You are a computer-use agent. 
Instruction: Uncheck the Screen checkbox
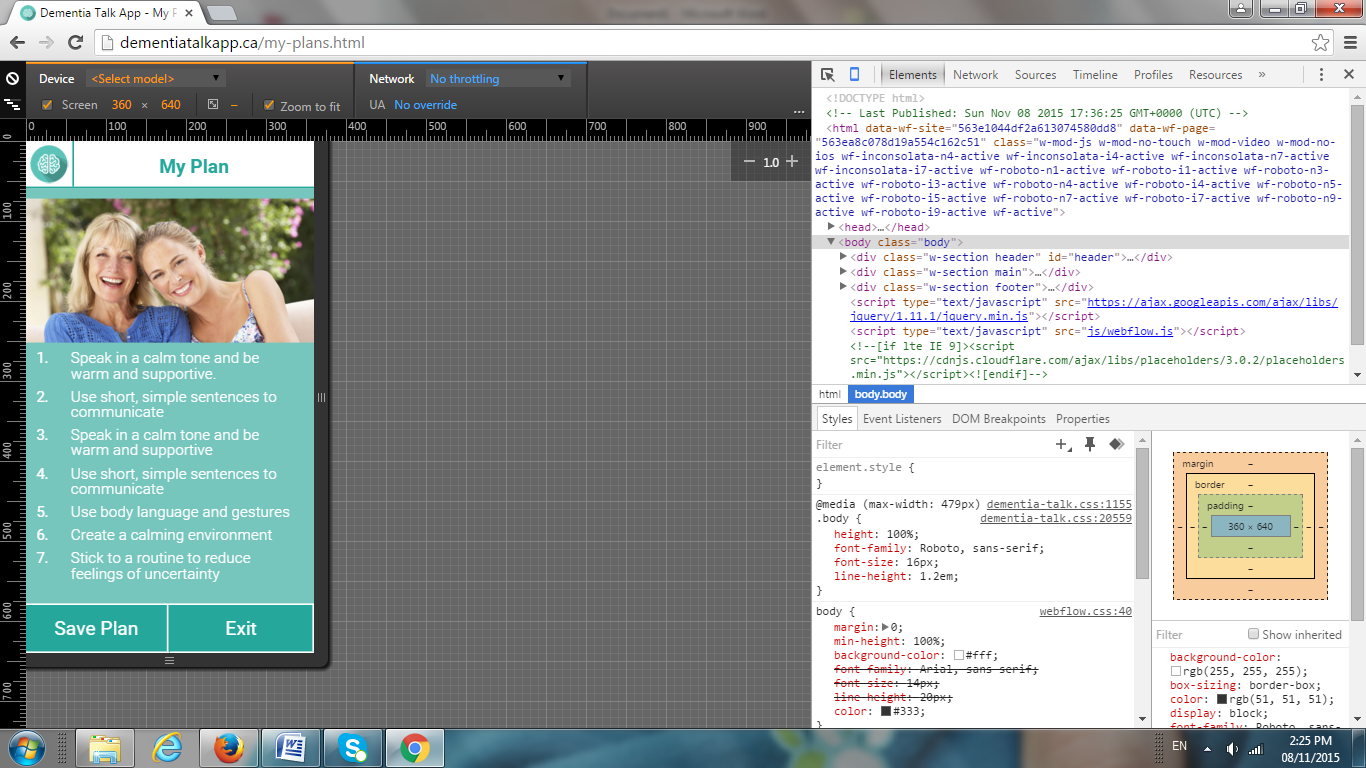[x=47, y=105]
